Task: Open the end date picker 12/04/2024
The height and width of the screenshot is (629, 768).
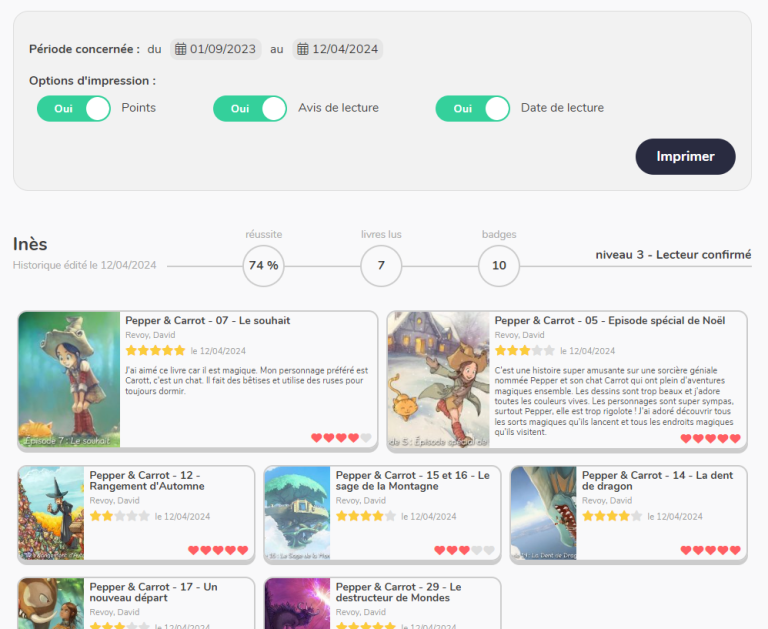Action: click(x=345, y=49)
